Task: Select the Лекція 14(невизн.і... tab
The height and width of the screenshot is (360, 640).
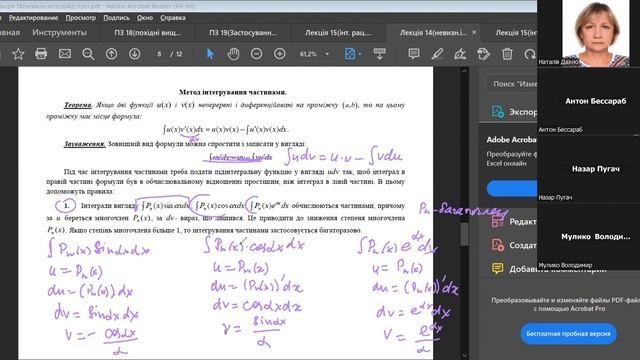Action: [x=433, y=33]
